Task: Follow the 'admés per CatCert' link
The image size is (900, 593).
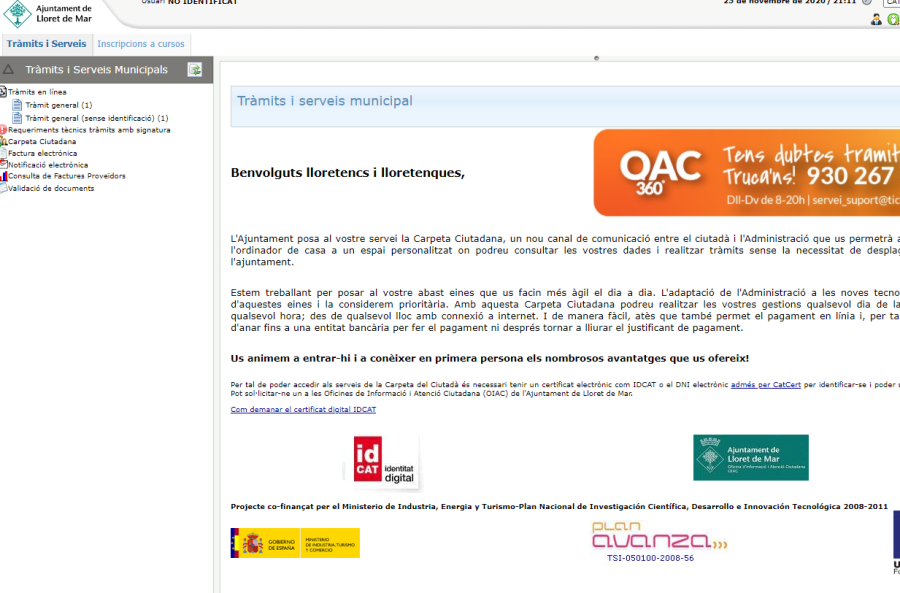Action: pyautogui.click(x=766, y=385)
